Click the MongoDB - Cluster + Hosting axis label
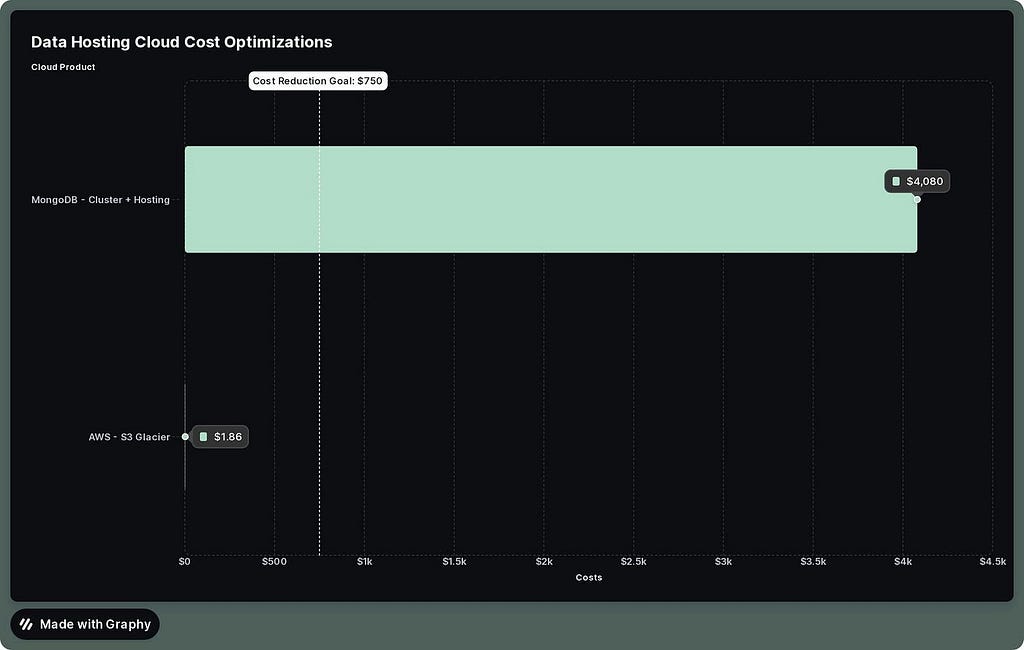Screen dimensions: 1024x650 tap(101, 200)
